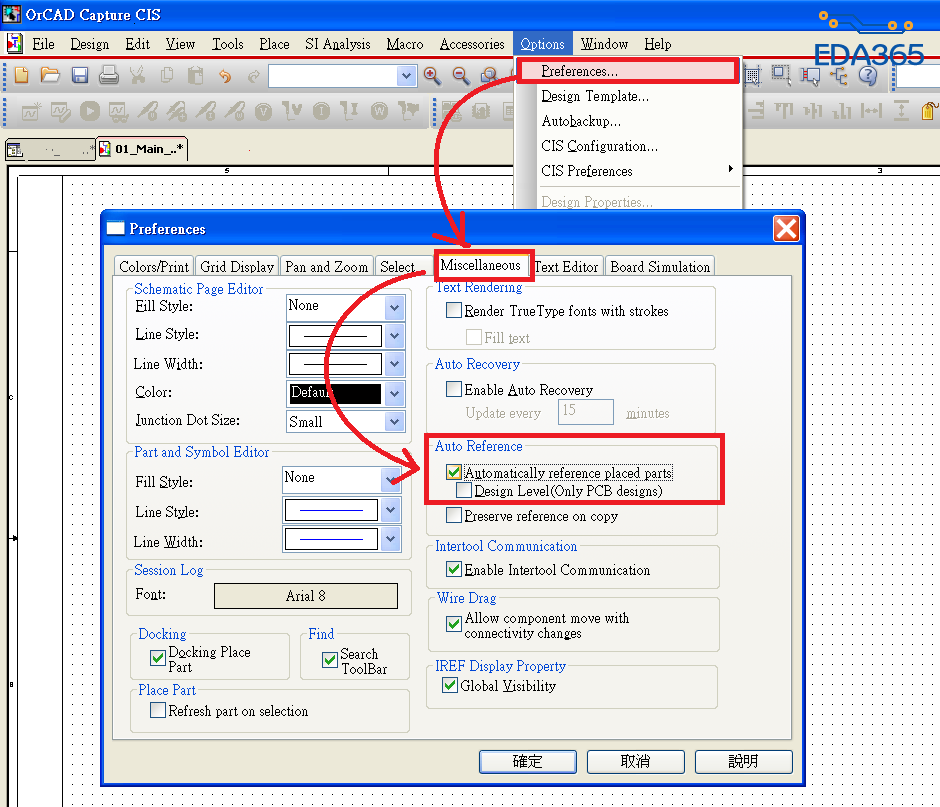Screen dimensions: 940x807
Task: Toggle Search ToolBar checkbox
Action: (x=330, y=660)
